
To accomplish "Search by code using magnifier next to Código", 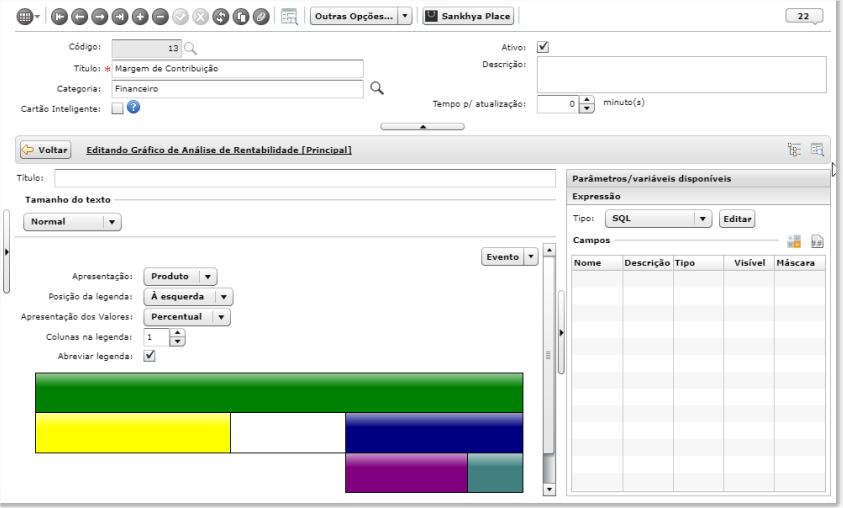I will click(x=190, y=48).
